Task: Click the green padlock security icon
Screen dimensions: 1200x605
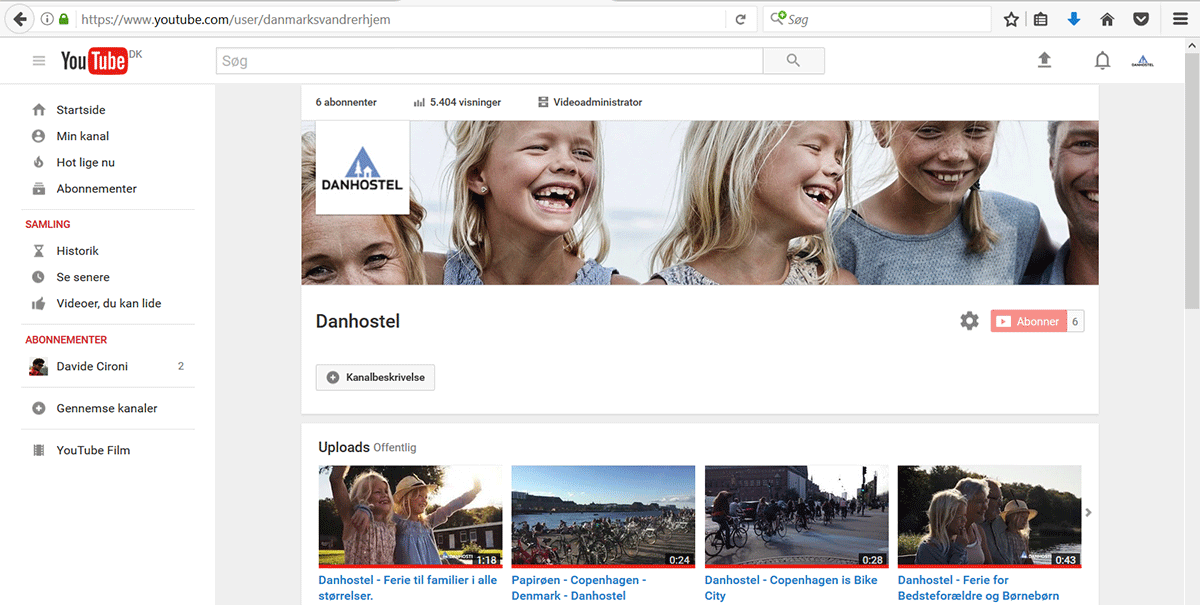Action: (x=64, y=19)
